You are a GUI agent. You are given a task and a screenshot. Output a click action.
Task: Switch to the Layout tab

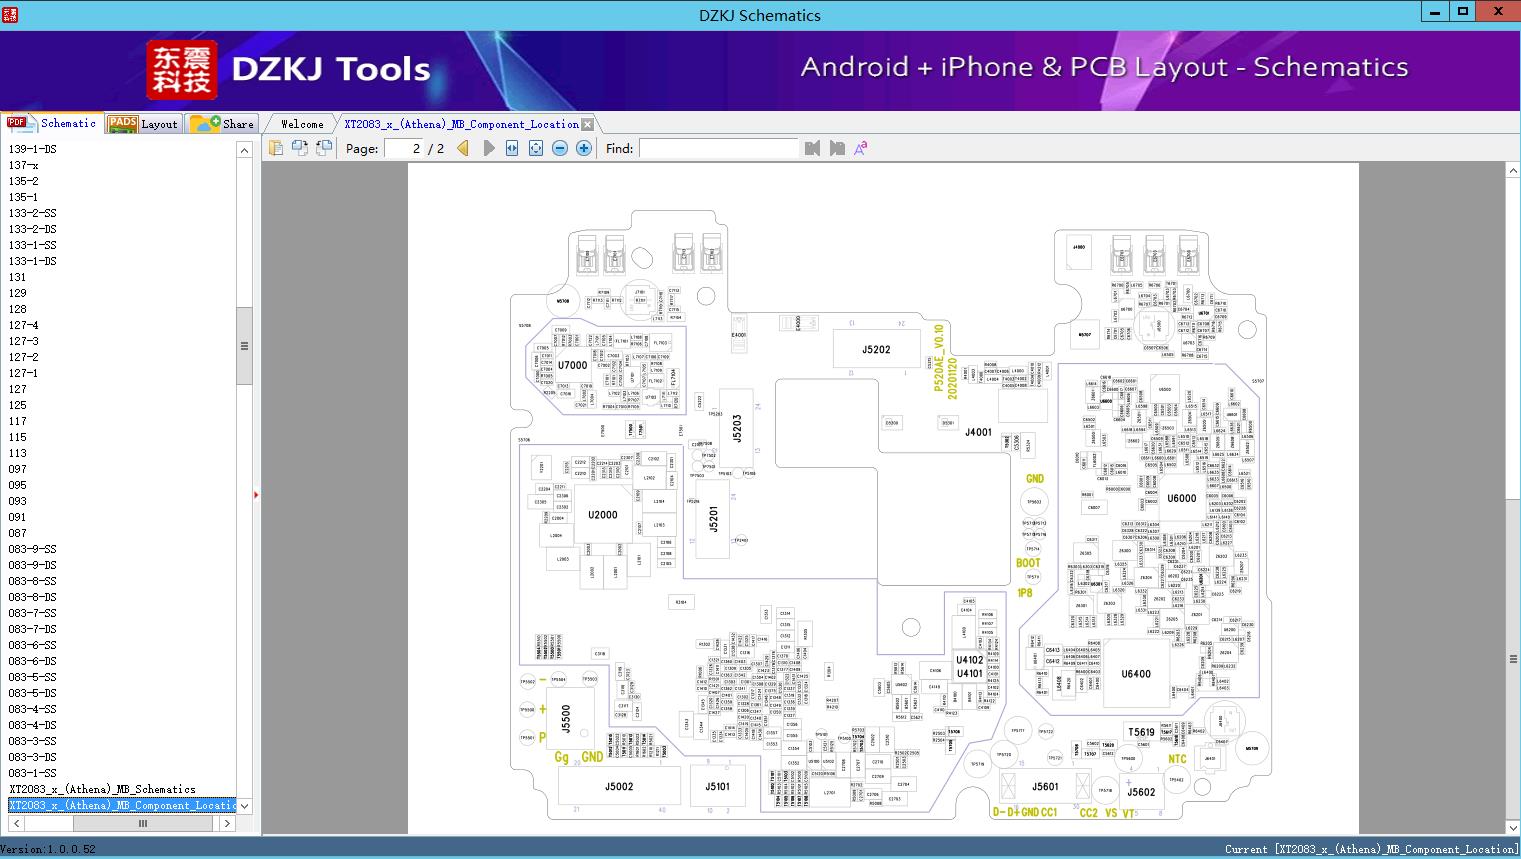coord(144,123)
